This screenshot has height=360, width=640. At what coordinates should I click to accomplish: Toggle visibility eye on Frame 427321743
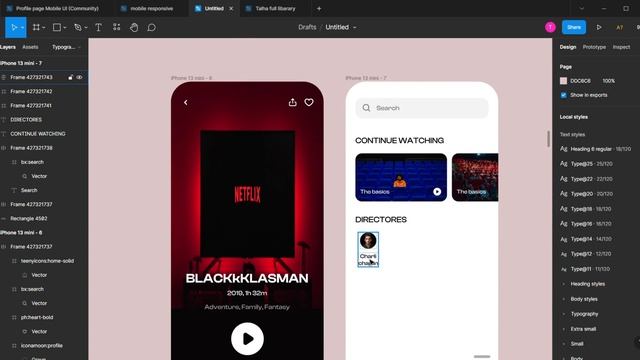pos(79,77)
